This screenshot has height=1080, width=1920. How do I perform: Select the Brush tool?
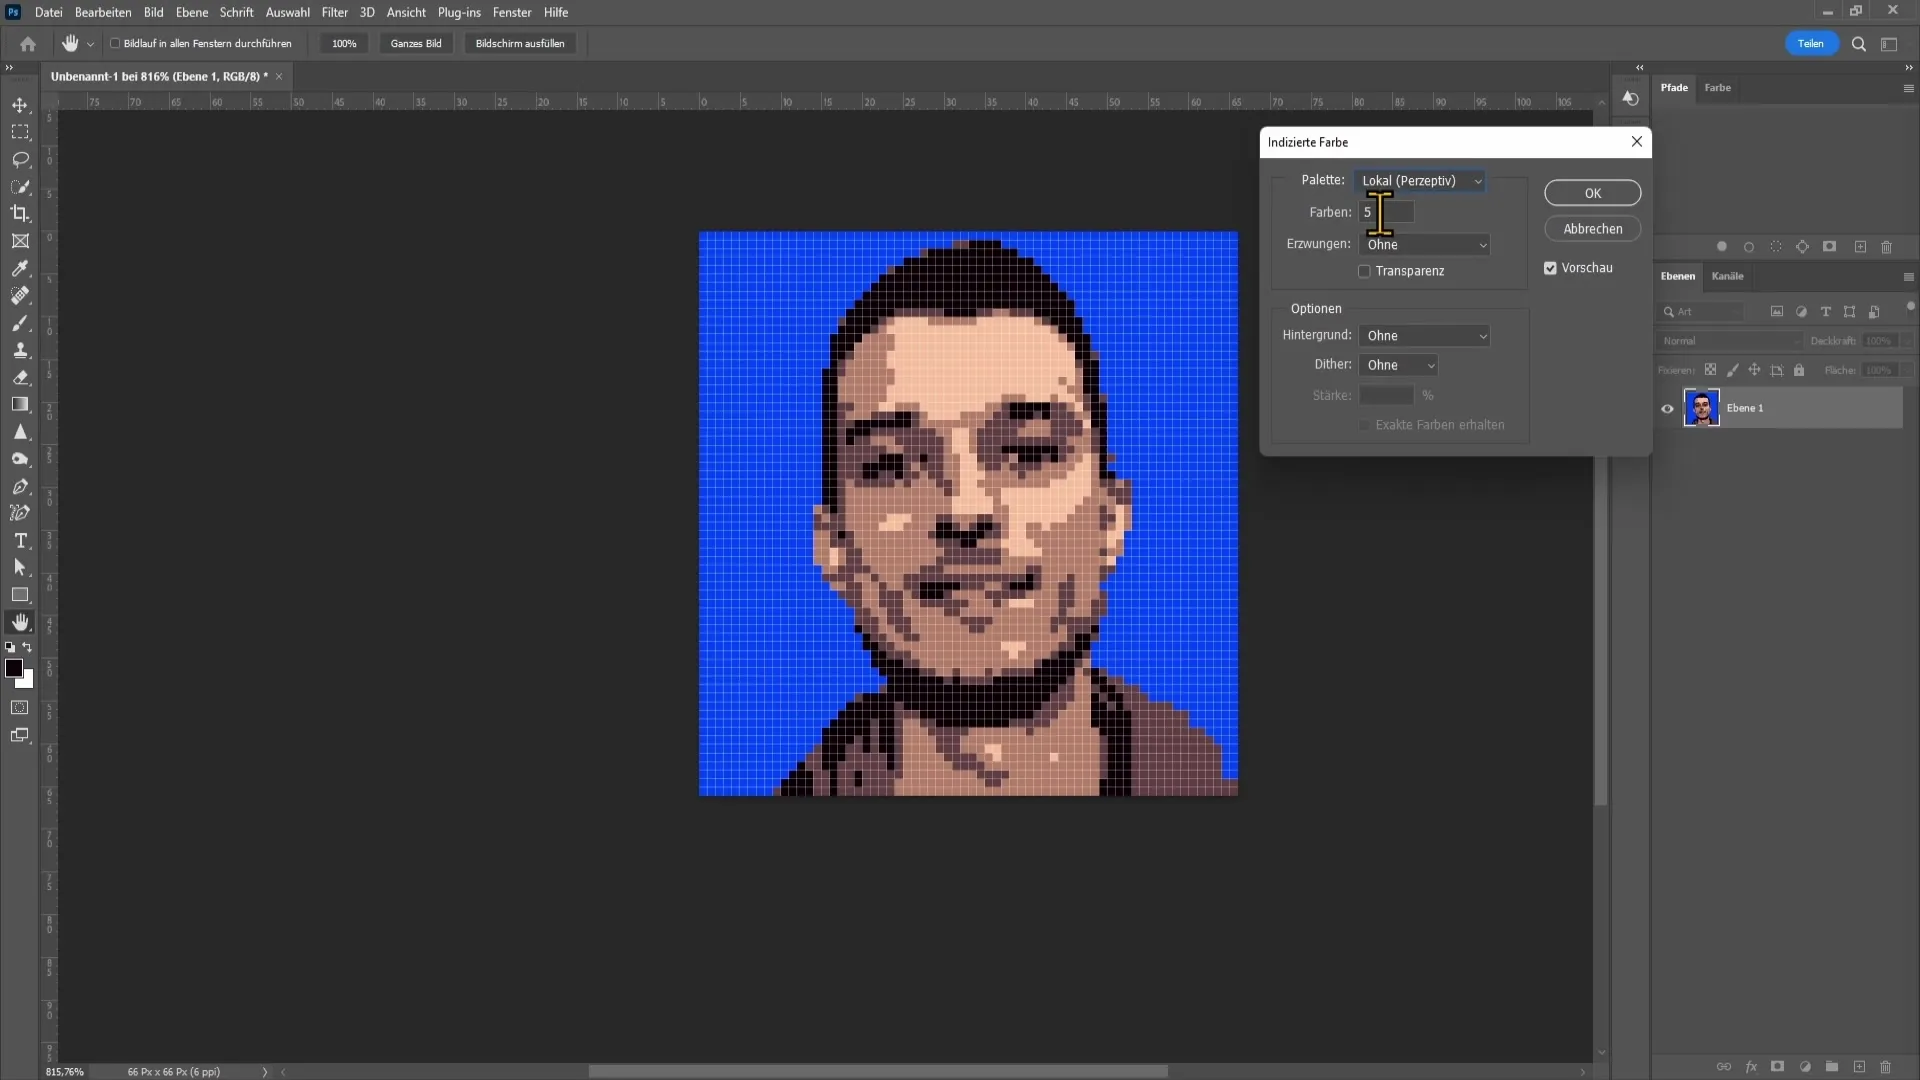click(x=20, y=323)
